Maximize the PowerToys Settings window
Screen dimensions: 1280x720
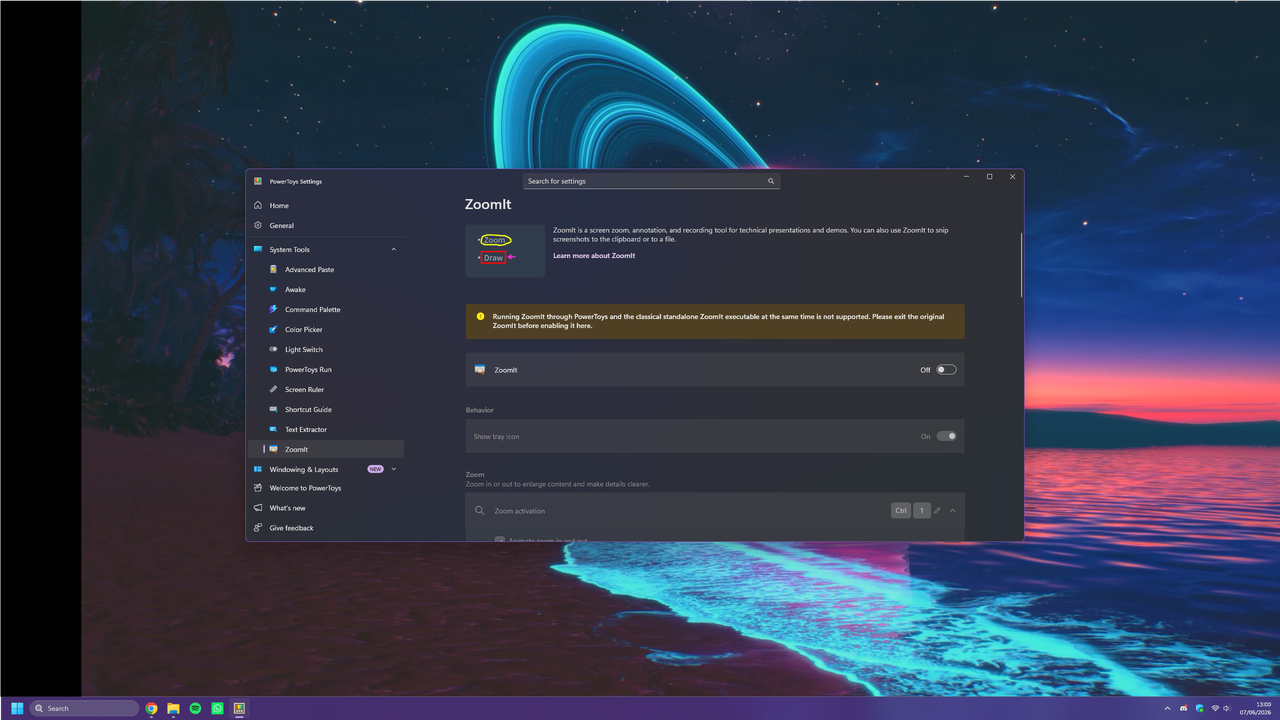click(x=990, y=177)
